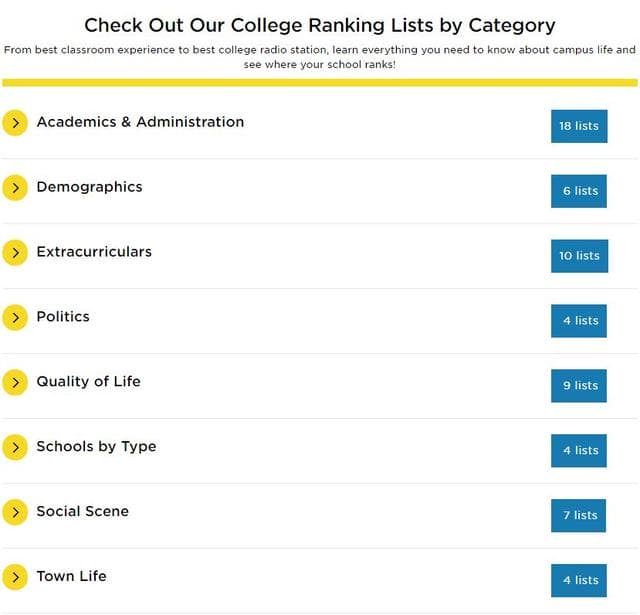Open the 18 lists button
Screen dimensions: 640x615
tap(579, 126)
